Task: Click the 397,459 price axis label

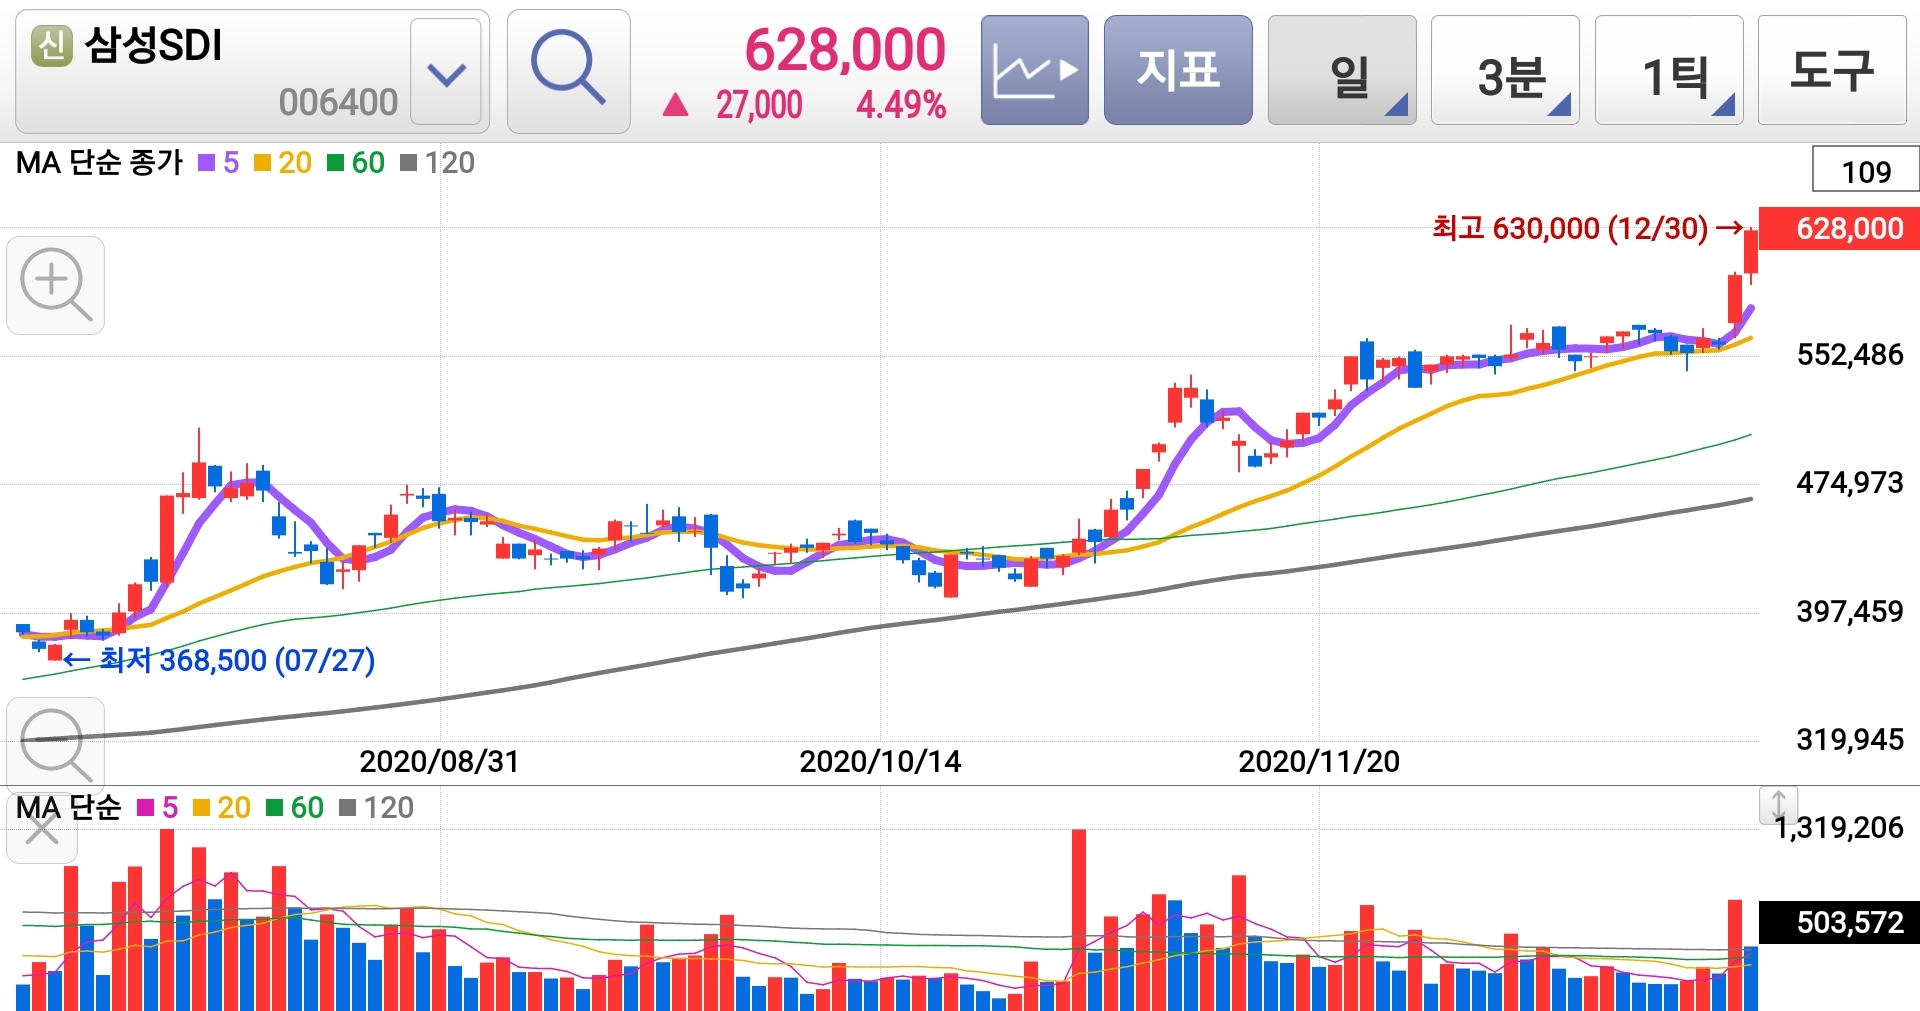Action: coord(1850,612)
